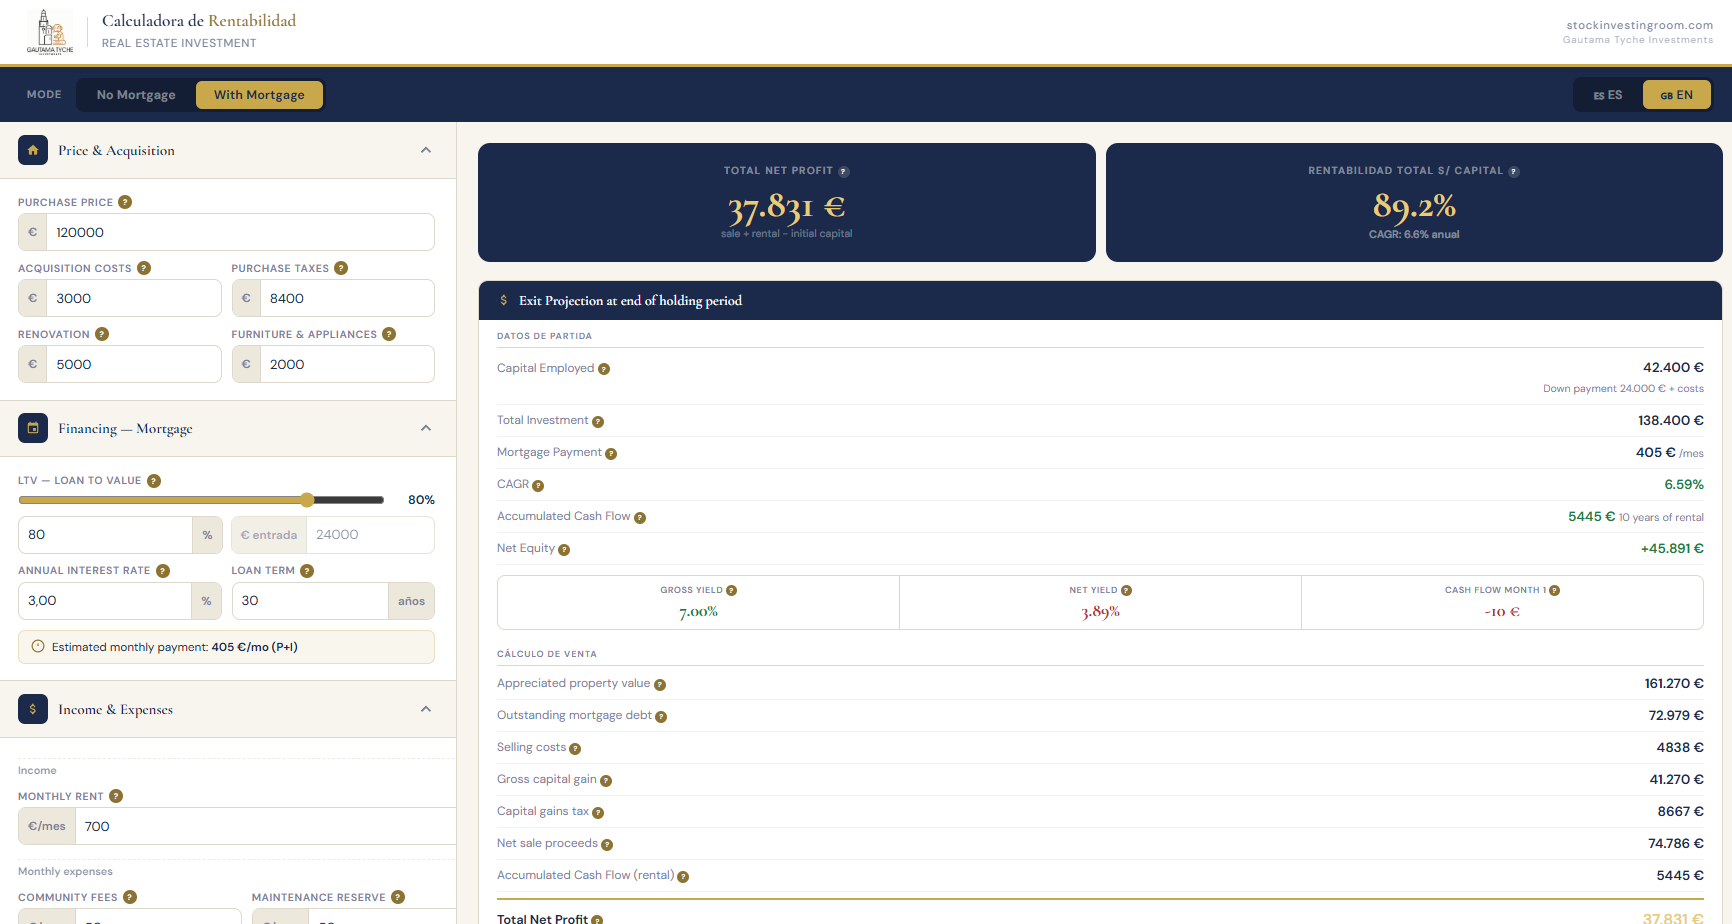Open stockinvestingroom.com link
This screenshot has width=1732, height=924.
tap(1639, 25)
